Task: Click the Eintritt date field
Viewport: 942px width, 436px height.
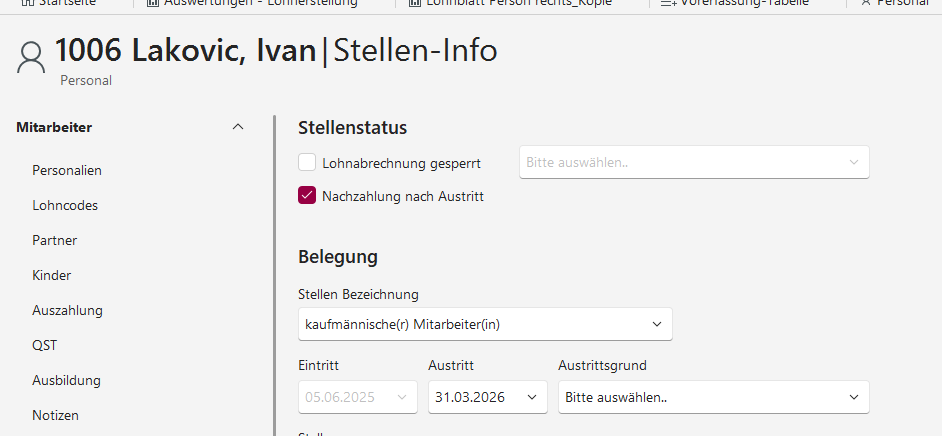Action: coord(357,397)
